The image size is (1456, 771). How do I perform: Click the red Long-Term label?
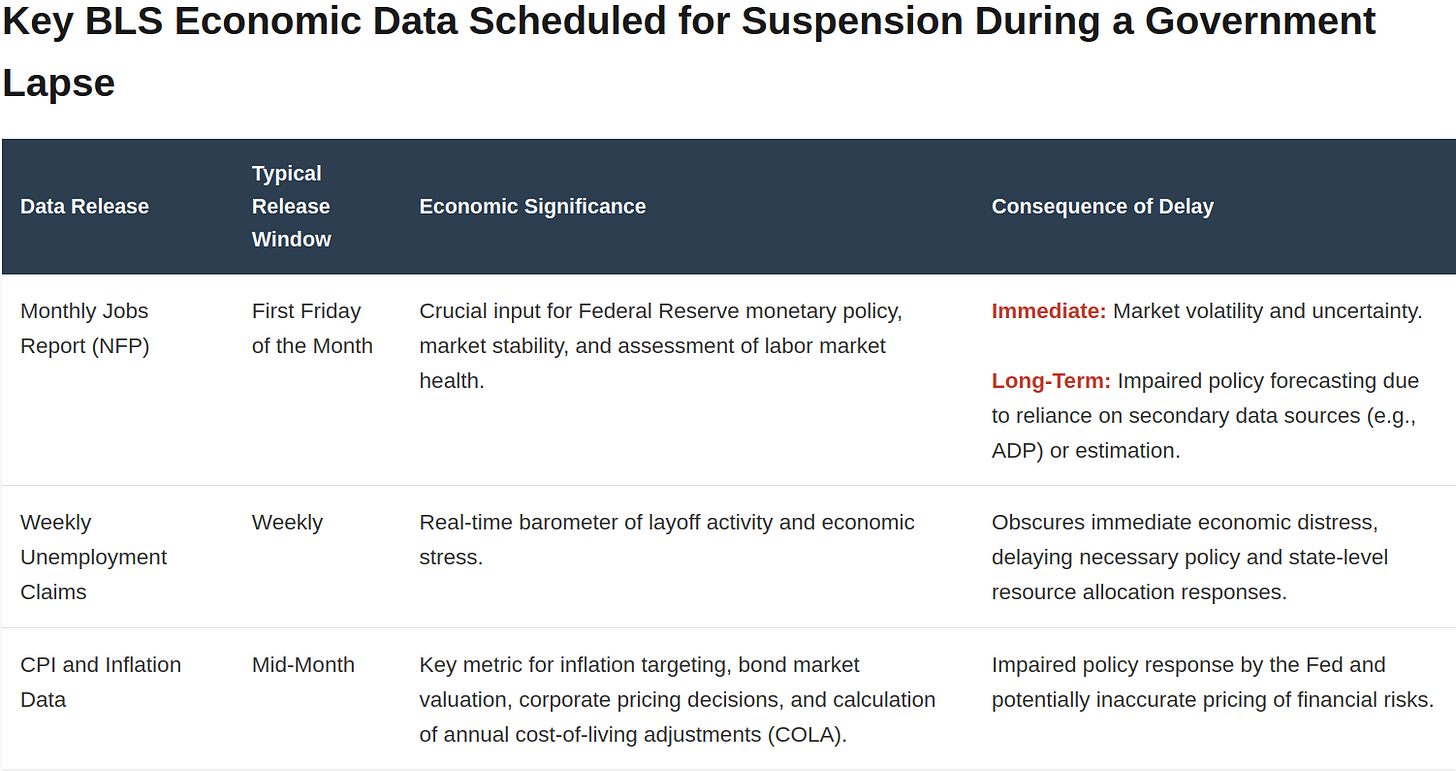point(1051,381)
